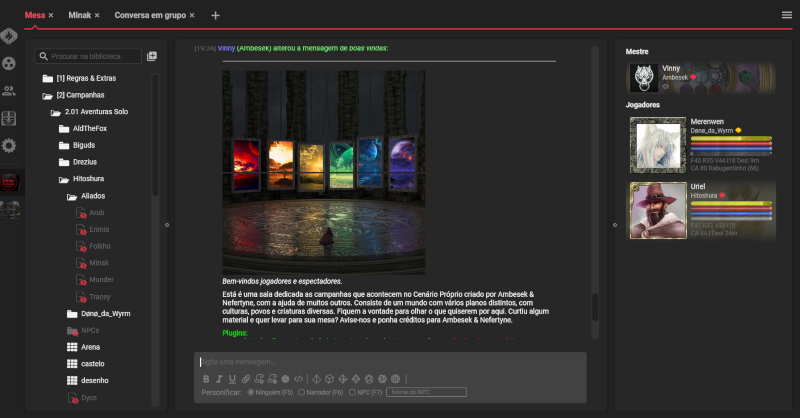Click the scroll icon with minus sign
Image resolution: width=800 pixels, height=418 pixels.
pos(272,379)
